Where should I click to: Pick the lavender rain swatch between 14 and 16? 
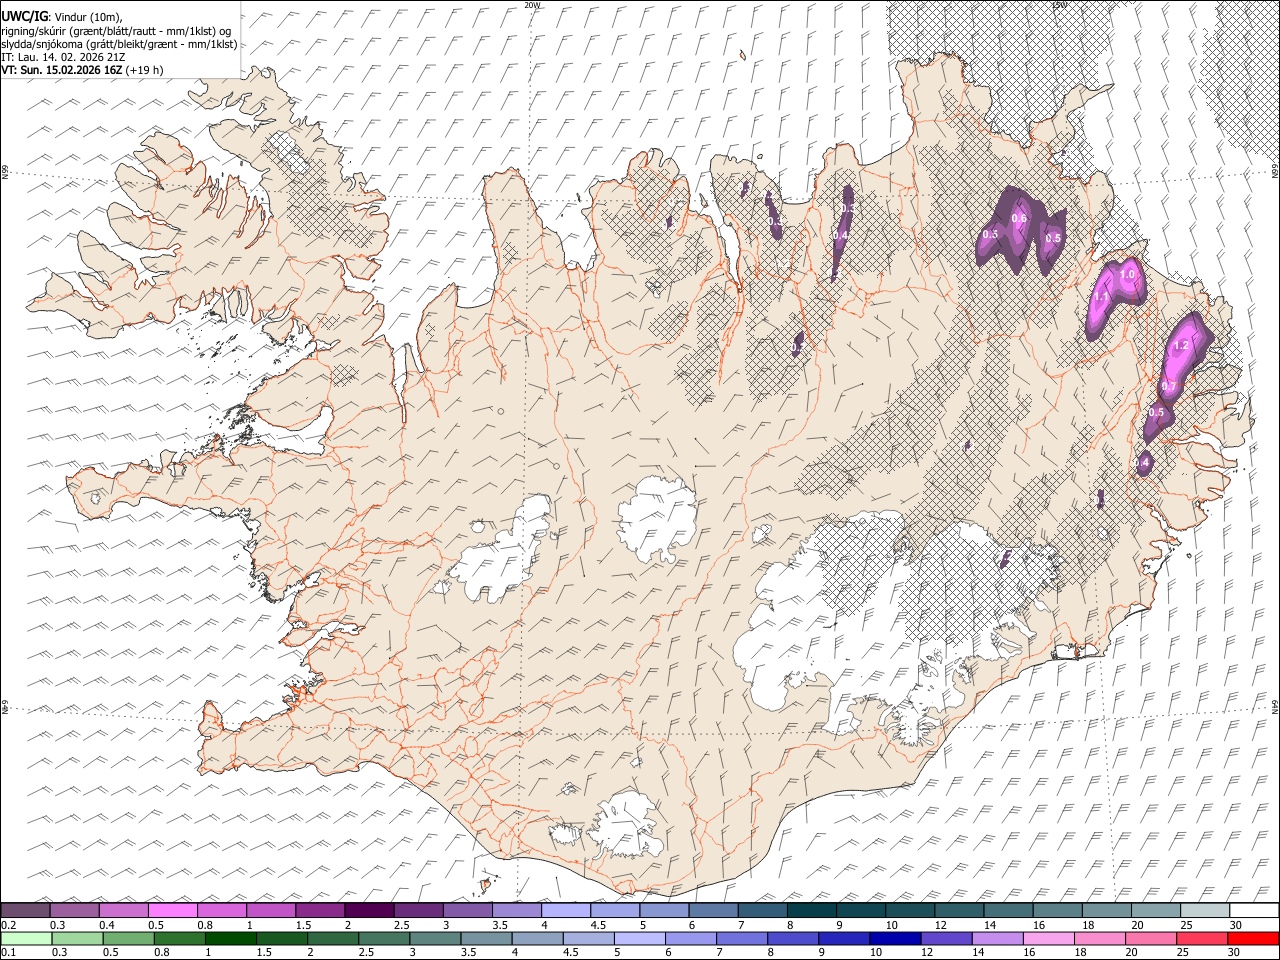coord(997,938)
